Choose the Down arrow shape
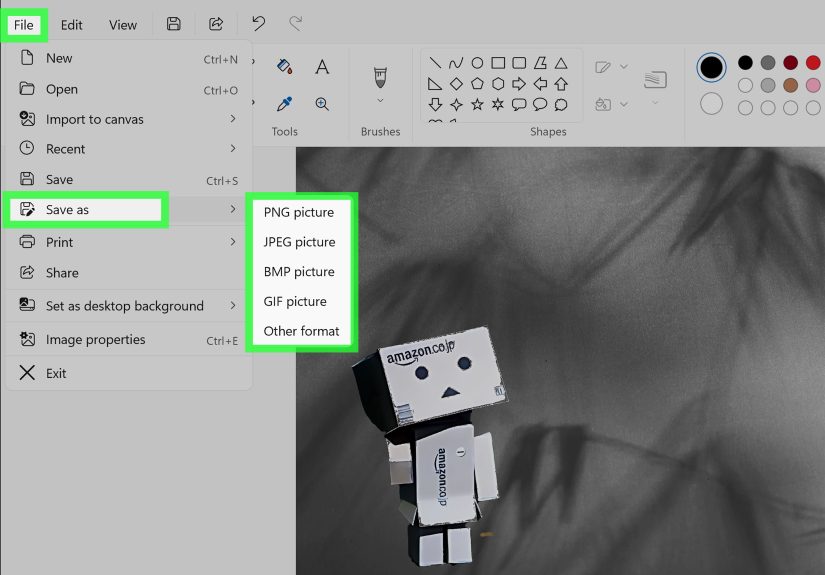Image resolution: width=825 pixels, height=575 pixels. pyautogui.click(x=435, y=104)
